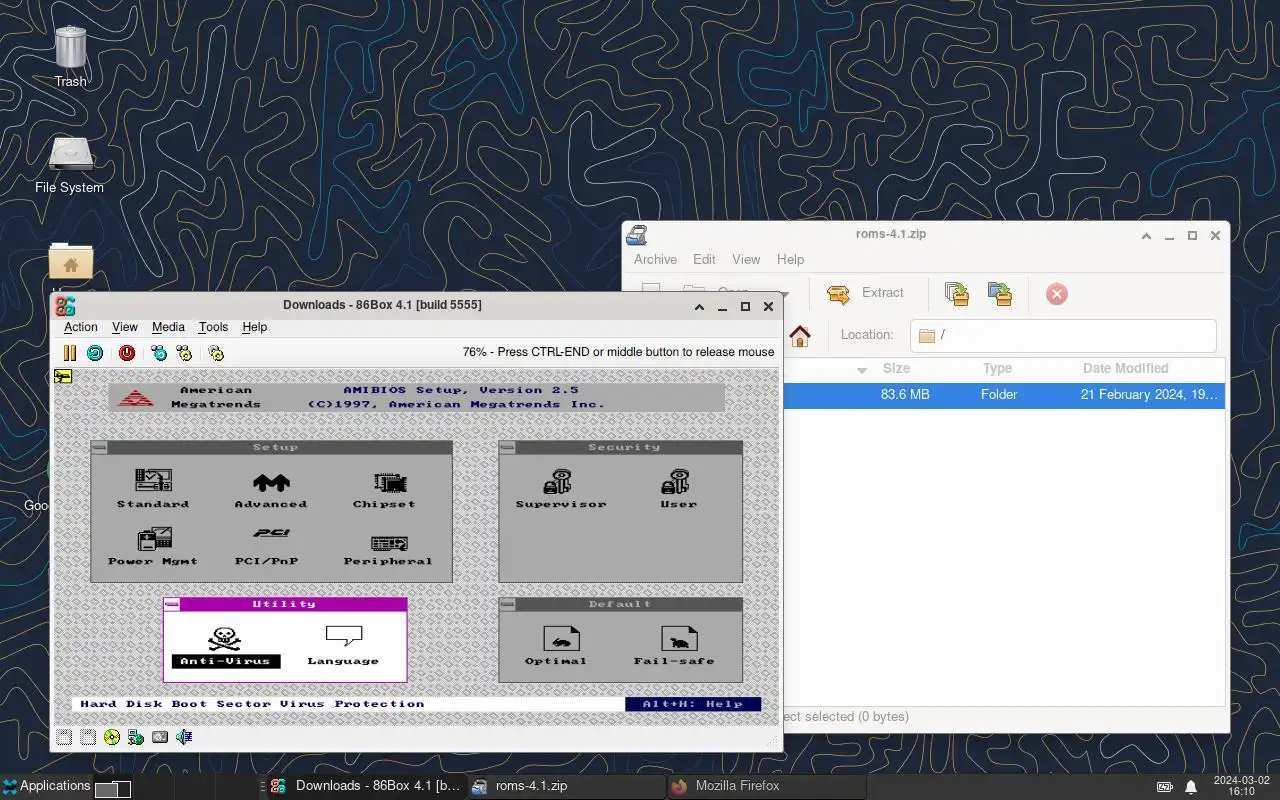Open 86Box settings gear toolbar icon

click(216, 352)
